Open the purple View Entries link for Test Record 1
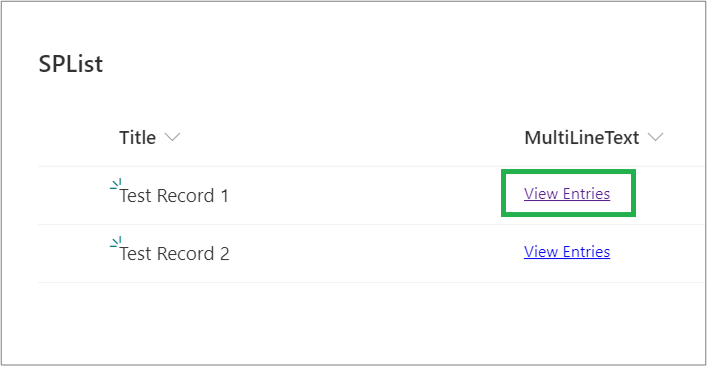This screenshot has width=707, height=366. click(x=567, y=194)
